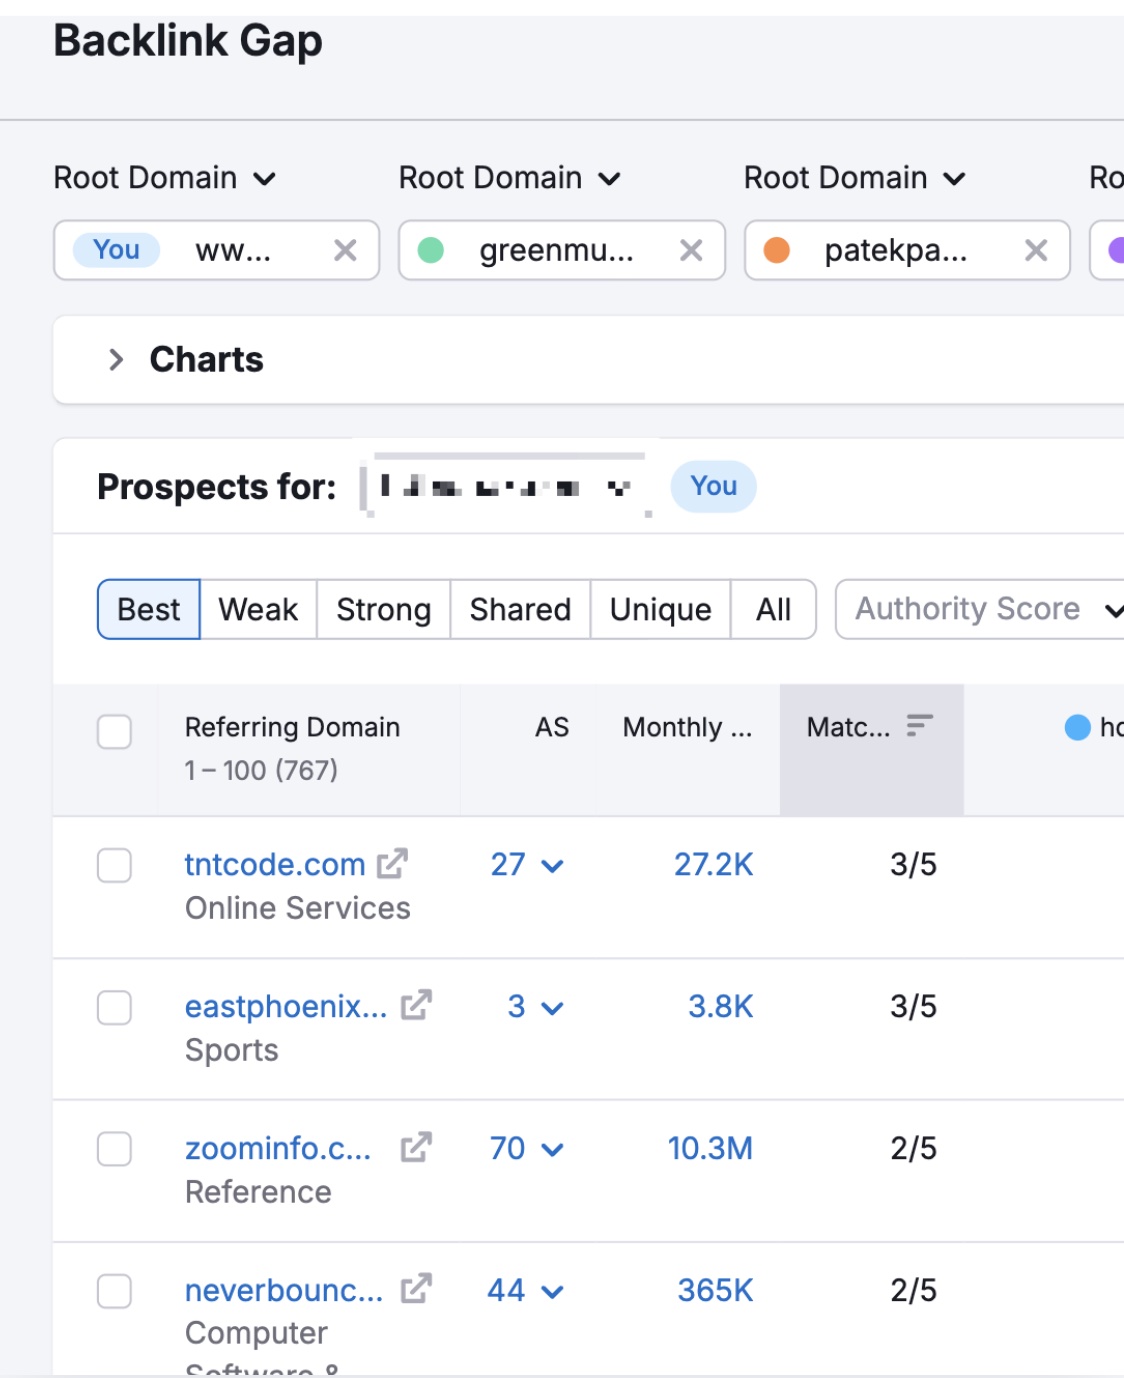The height and width of the screenshot is (1378, 1124).
Task: Check the select-all checkbox in the table header
Action: tap(113, 733)
